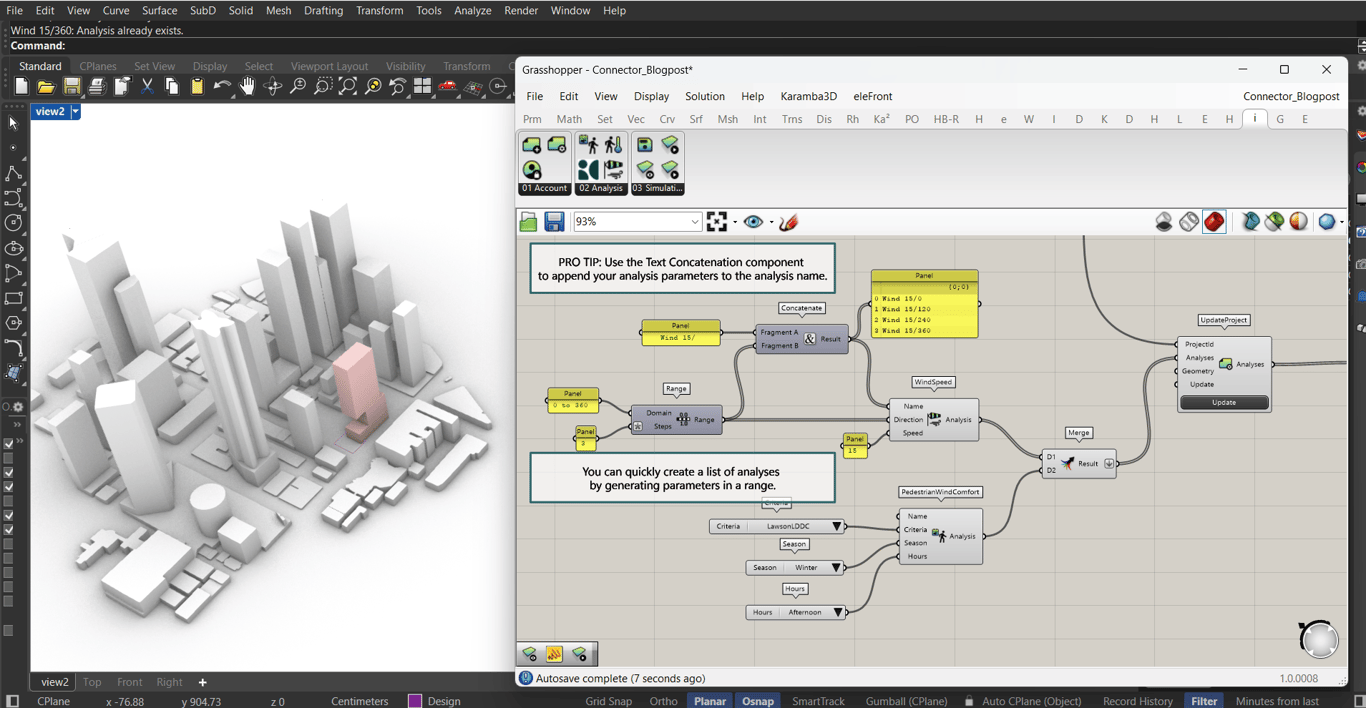Image resolution: width=1366 pixels, height=708 pixels.
Task: Click Zoom Extents icon in Grasshopper toolbar
Action: 717,222
